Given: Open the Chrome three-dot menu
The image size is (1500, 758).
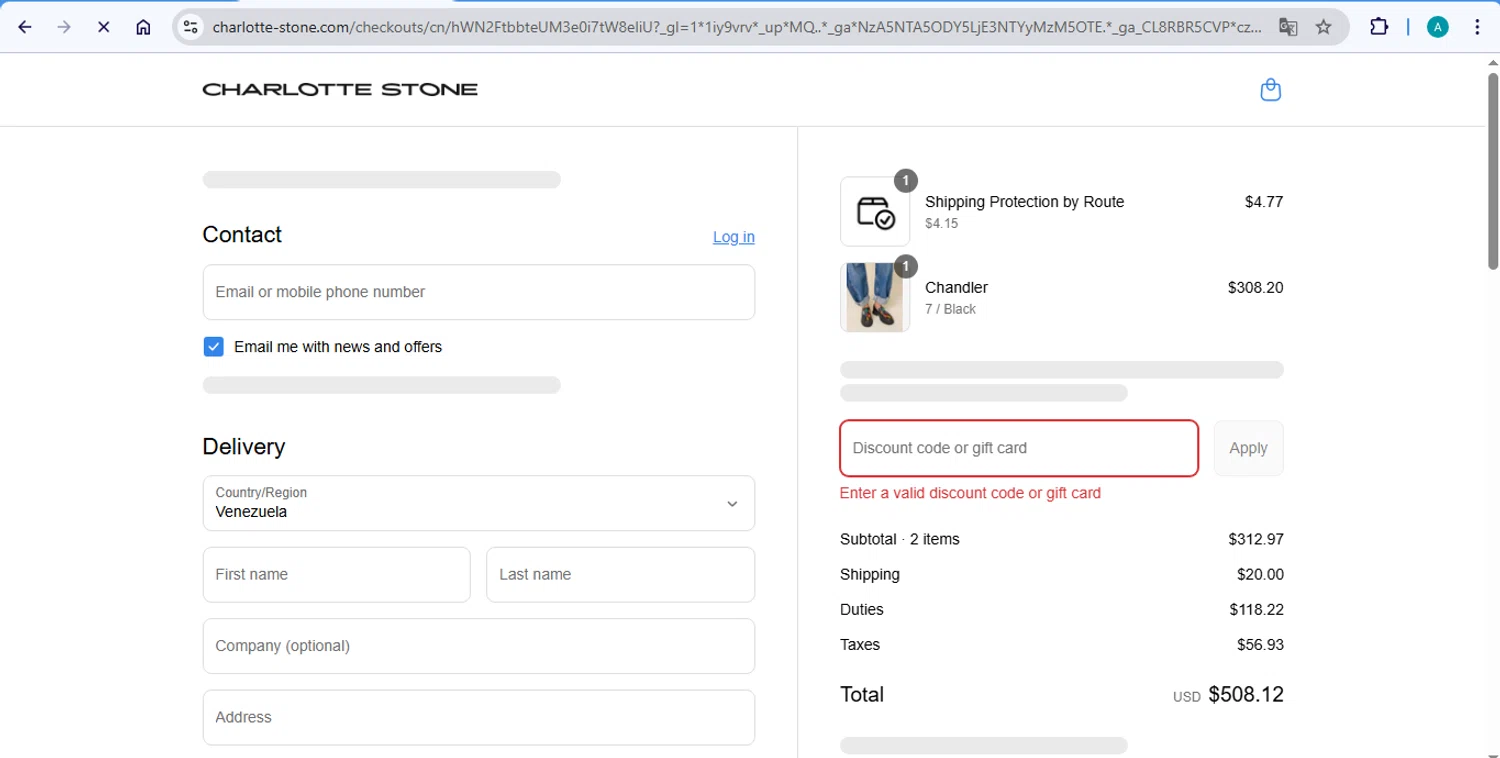Looking at the screenshot, I should point(1477,27).
